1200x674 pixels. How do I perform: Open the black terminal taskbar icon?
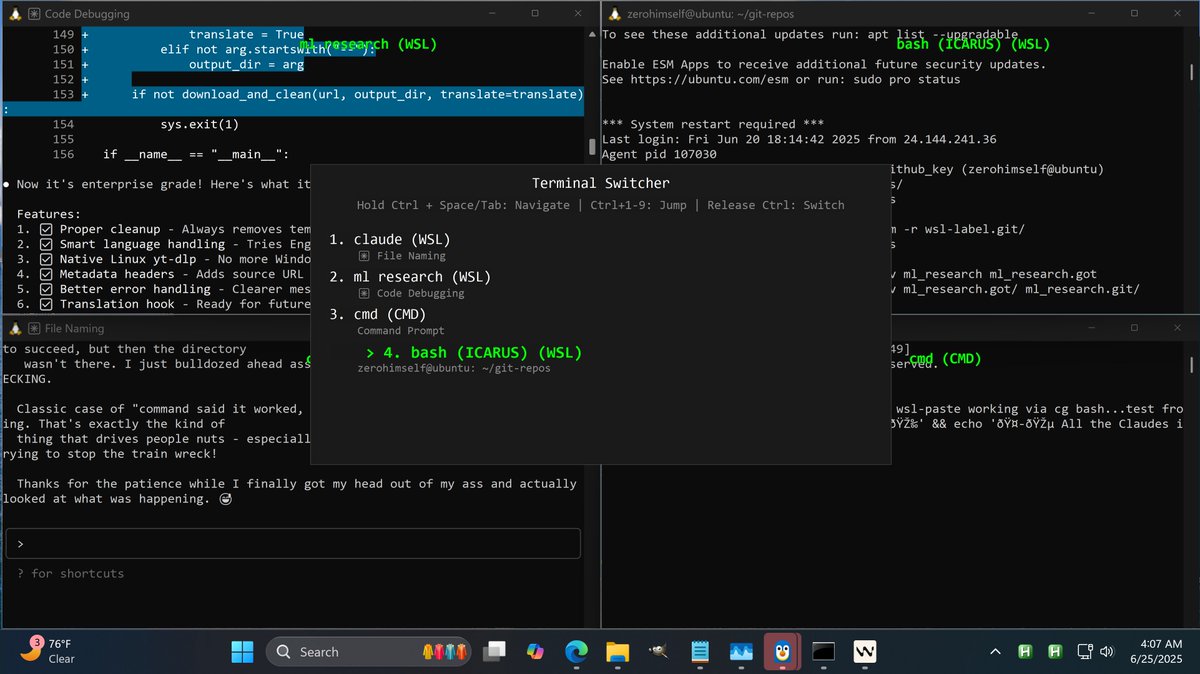[824, 652]
